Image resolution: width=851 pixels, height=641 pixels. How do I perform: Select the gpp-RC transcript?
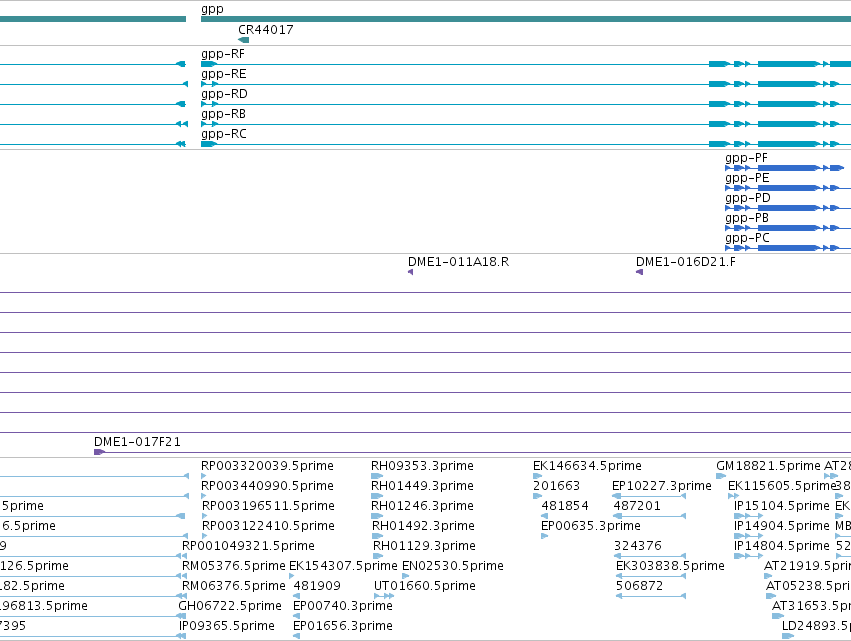point(224,134)
